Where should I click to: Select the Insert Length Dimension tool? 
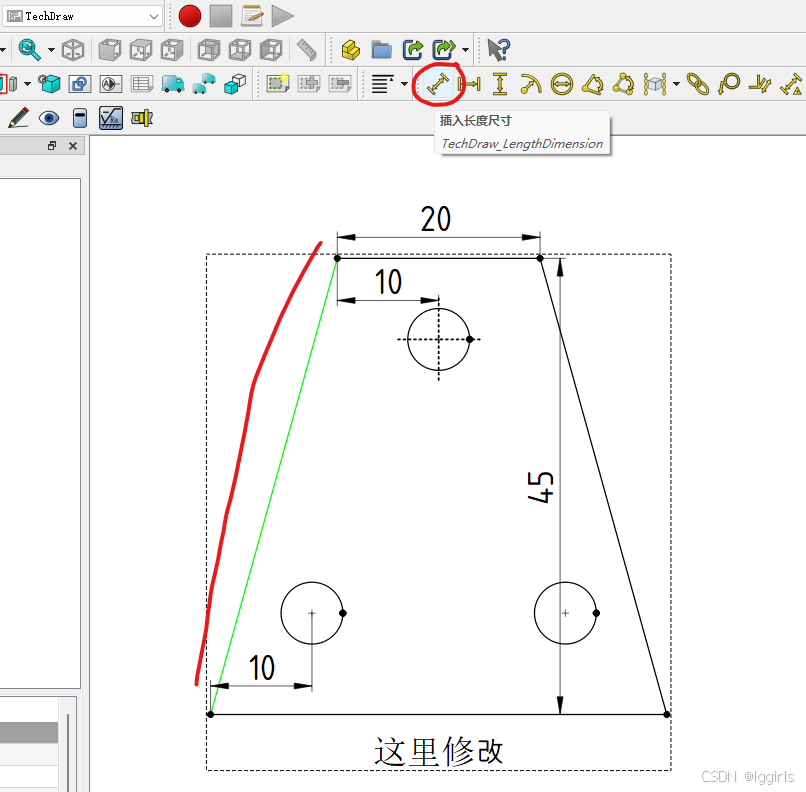pos(438,84)
